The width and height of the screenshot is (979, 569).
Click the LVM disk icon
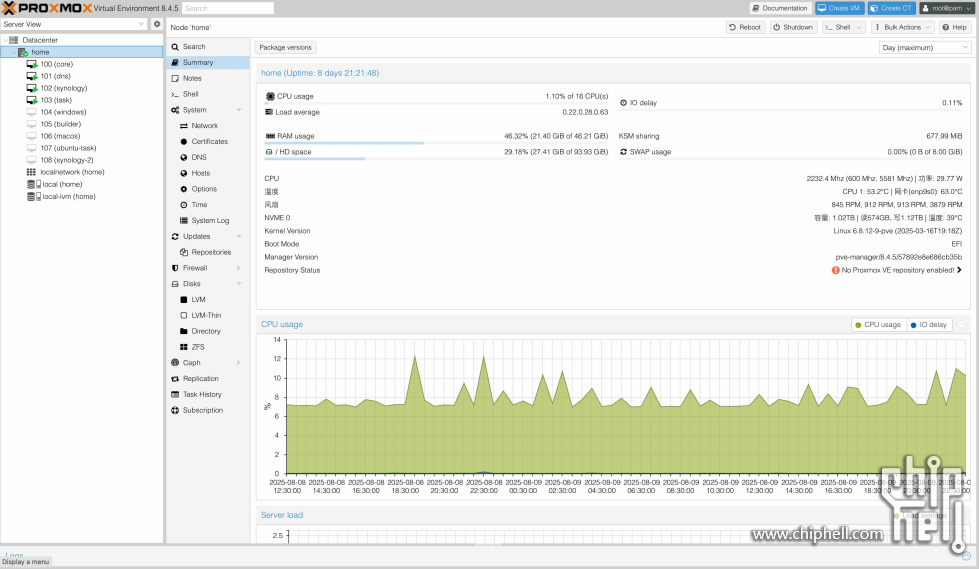tap(184, 300)
